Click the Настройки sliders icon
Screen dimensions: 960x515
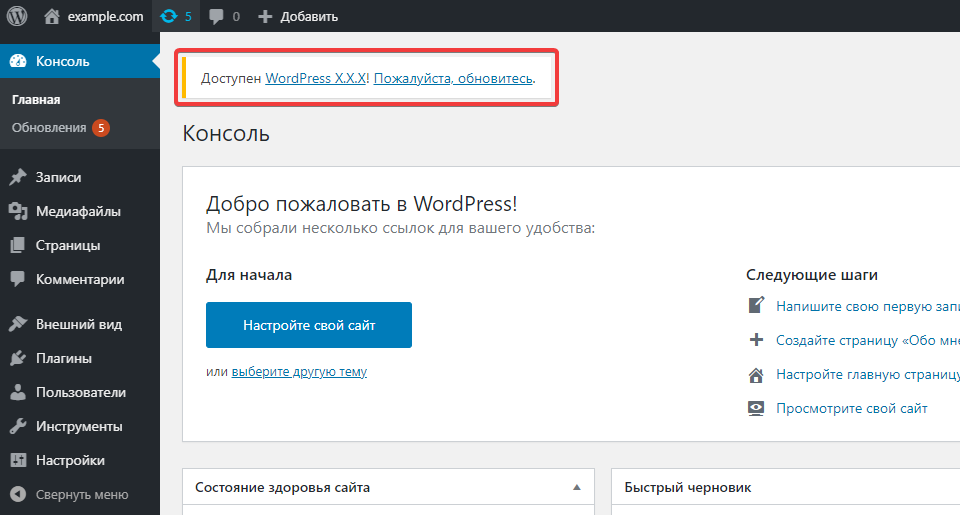(18, 460)
